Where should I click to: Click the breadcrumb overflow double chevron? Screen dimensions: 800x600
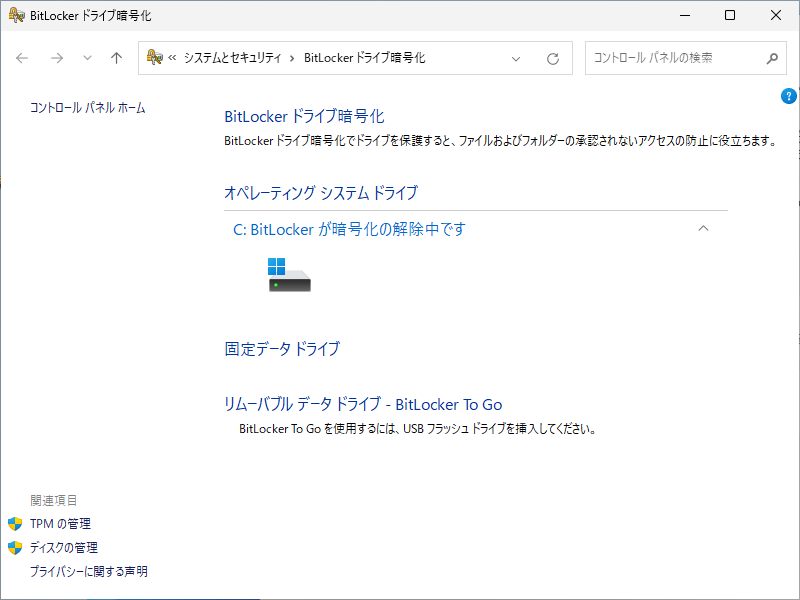[172, 58]
